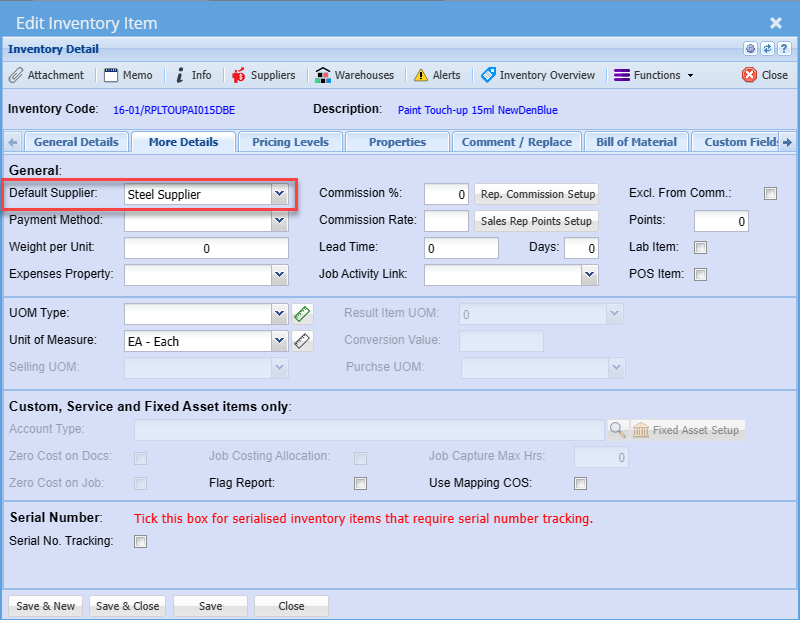Expand the Default Supplier dropdown
Viewport: 800px width, 620px height.
click(279, 195)
